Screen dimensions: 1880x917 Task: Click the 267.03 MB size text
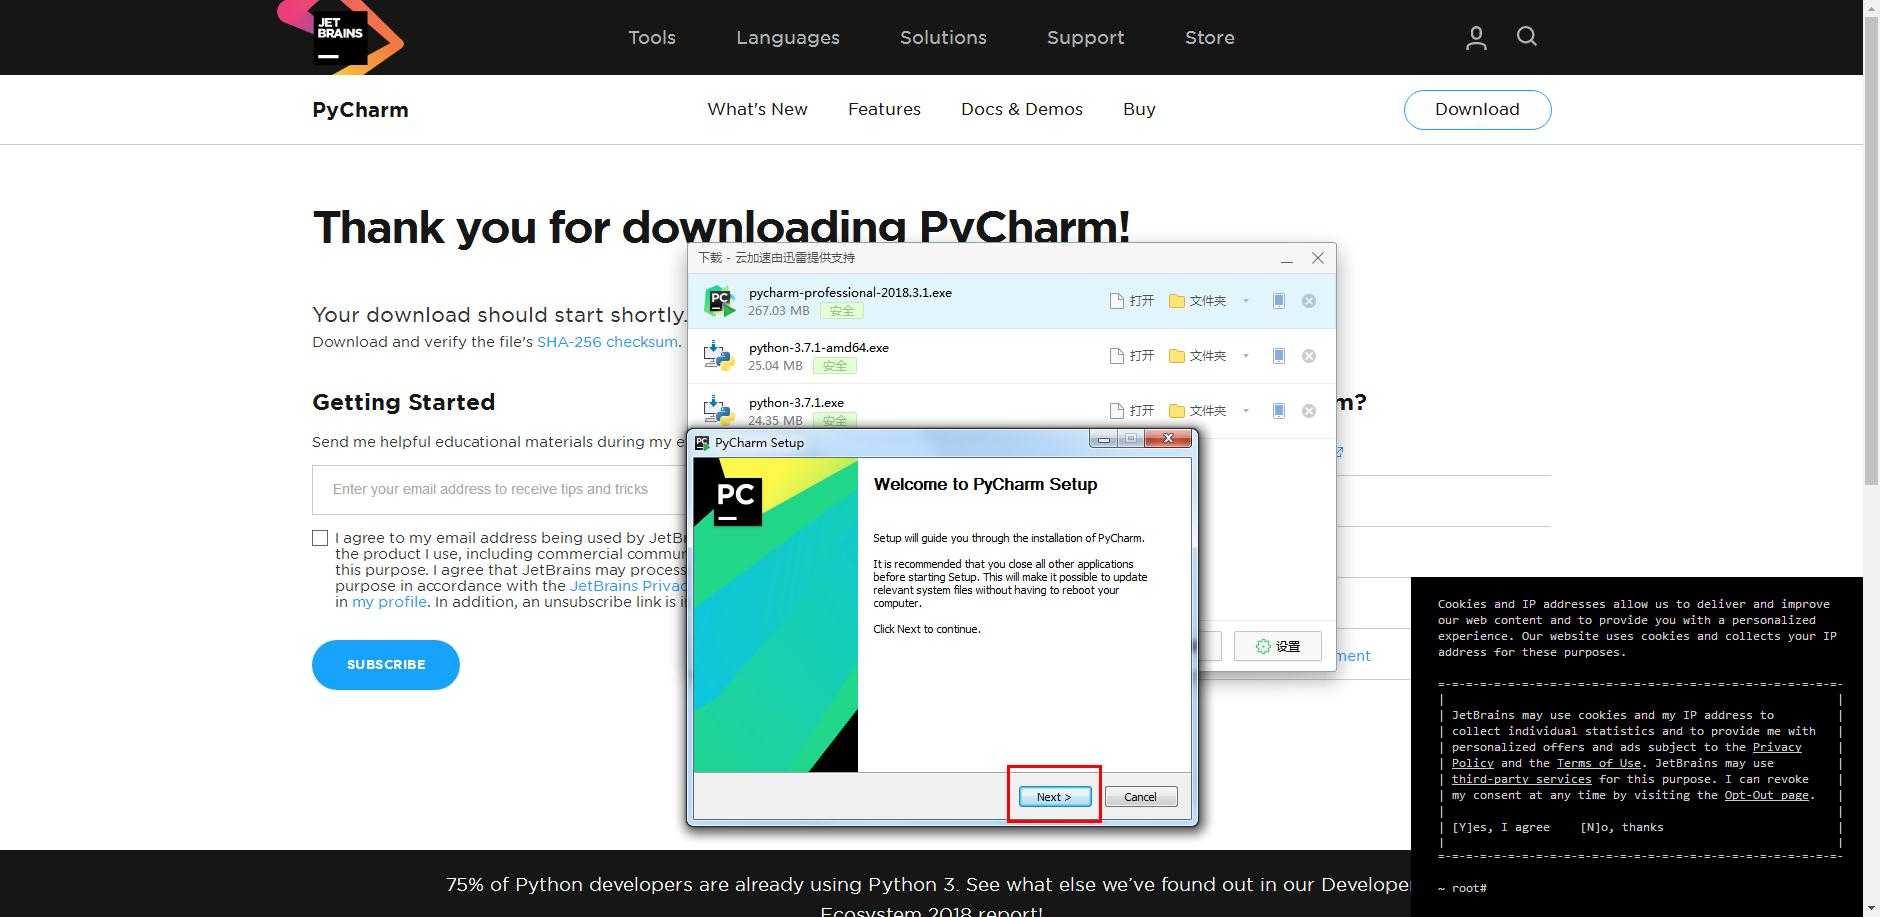[779, 311]
